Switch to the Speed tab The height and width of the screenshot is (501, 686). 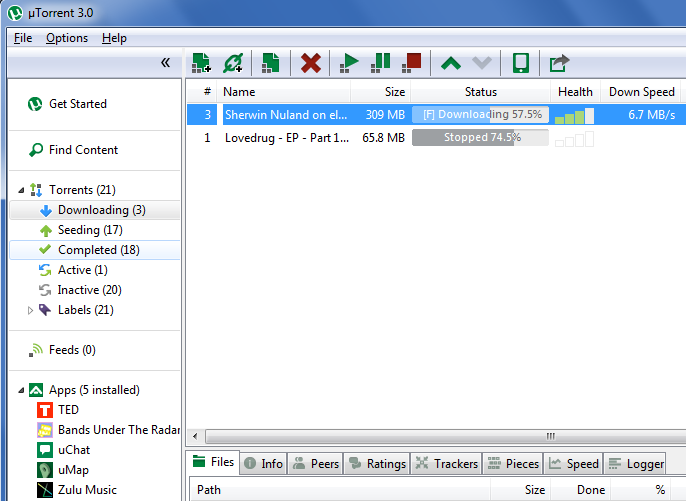pyautogui.click(x=574, y=463)
